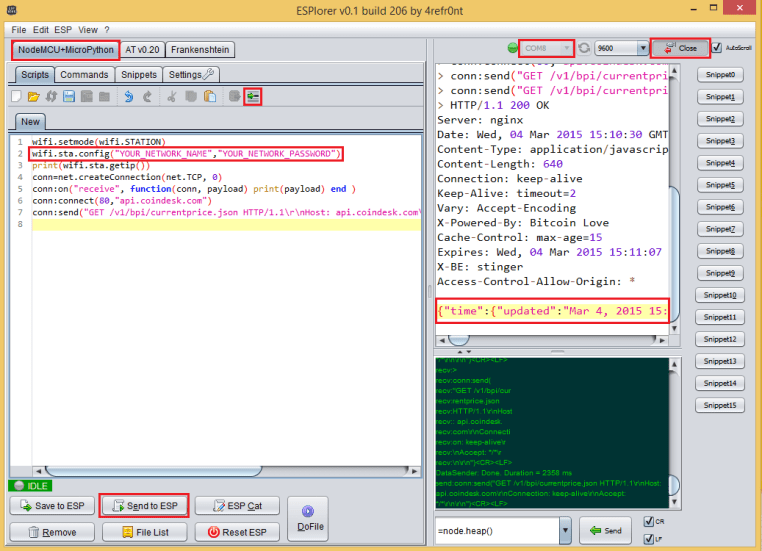Screen dimensions: 762x551
Task: Click the redo arrow icon
Action: click(x=147, y=97)
